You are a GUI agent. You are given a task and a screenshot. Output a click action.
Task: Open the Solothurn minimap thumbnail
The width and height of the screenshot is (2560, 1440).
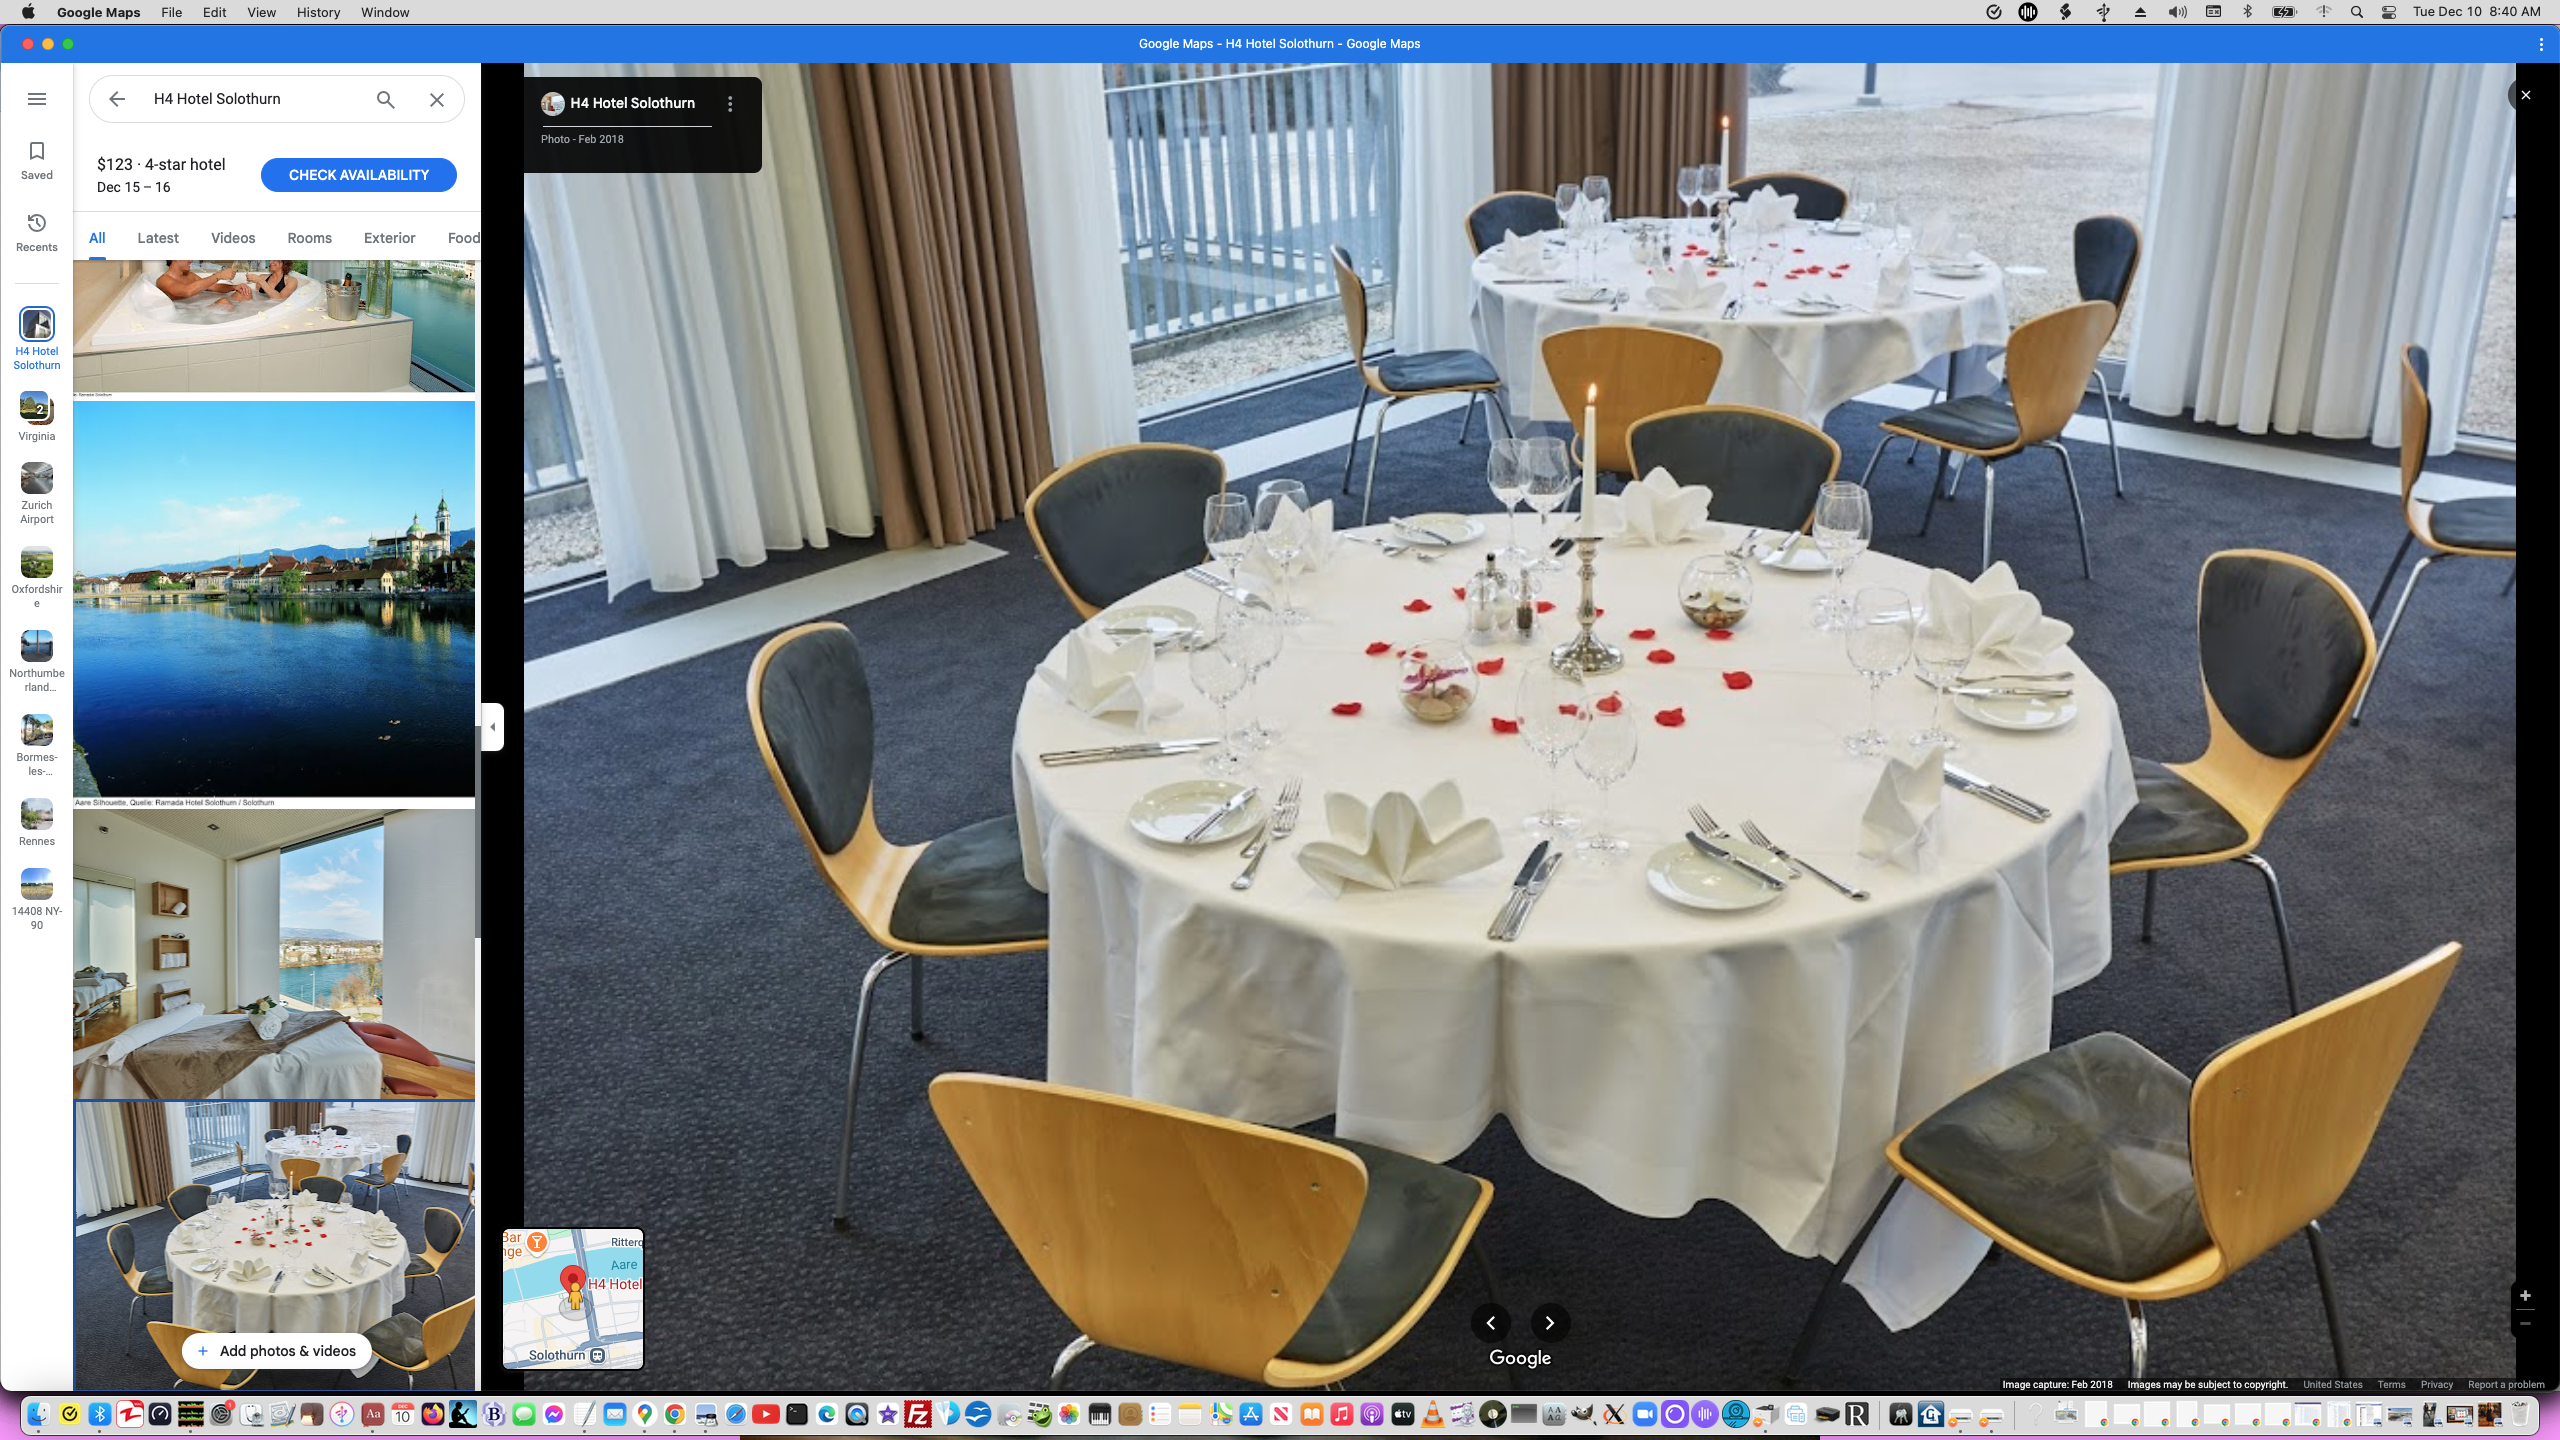pos(573,1299)
